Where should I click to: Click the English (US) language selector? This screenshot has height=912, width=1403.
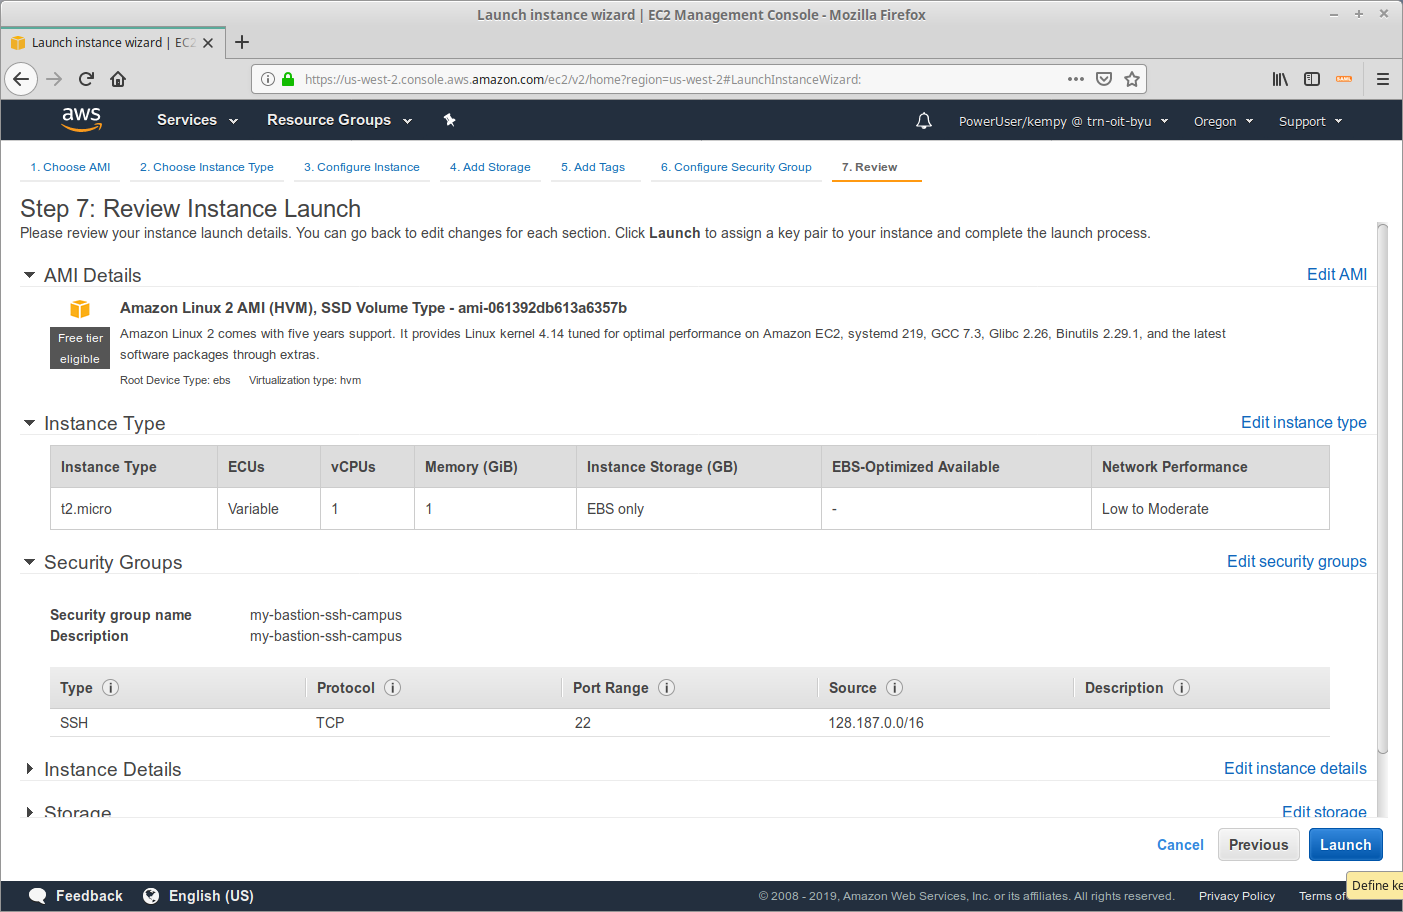coord(211,896)
